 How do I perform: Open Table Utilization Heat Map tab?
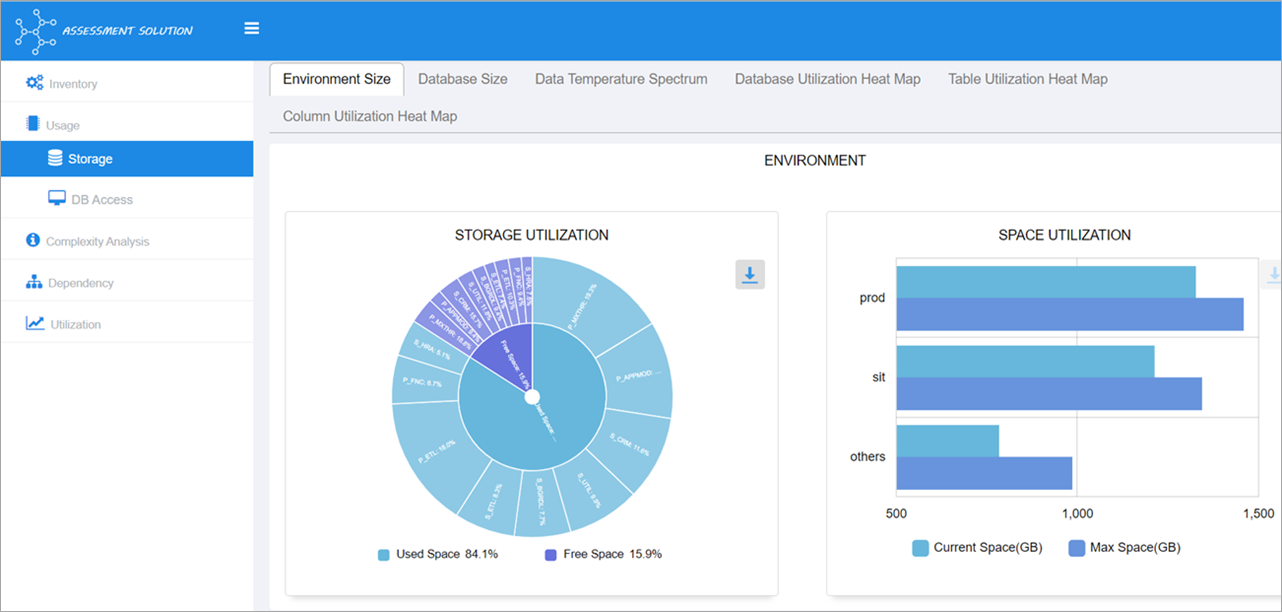(x=1028, y=79)
